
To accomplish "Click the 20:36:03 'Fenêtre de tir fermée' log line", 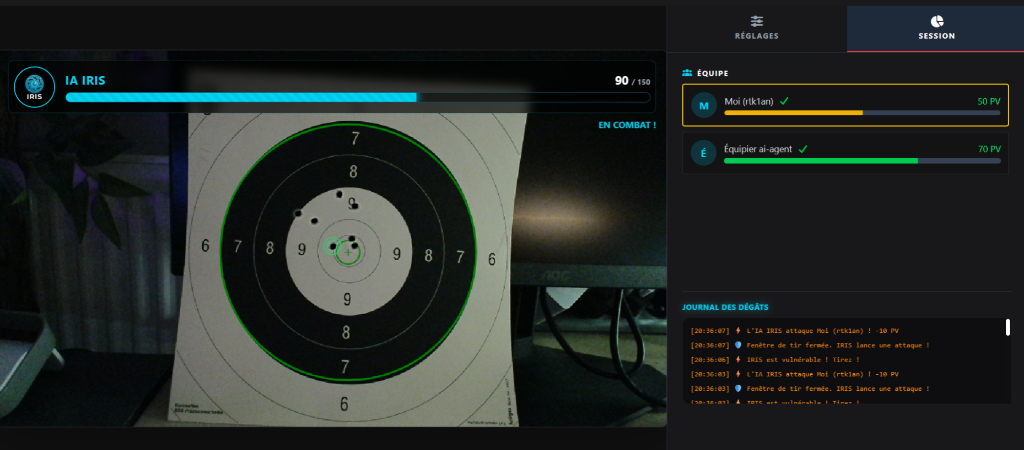I will pos(810,389).
